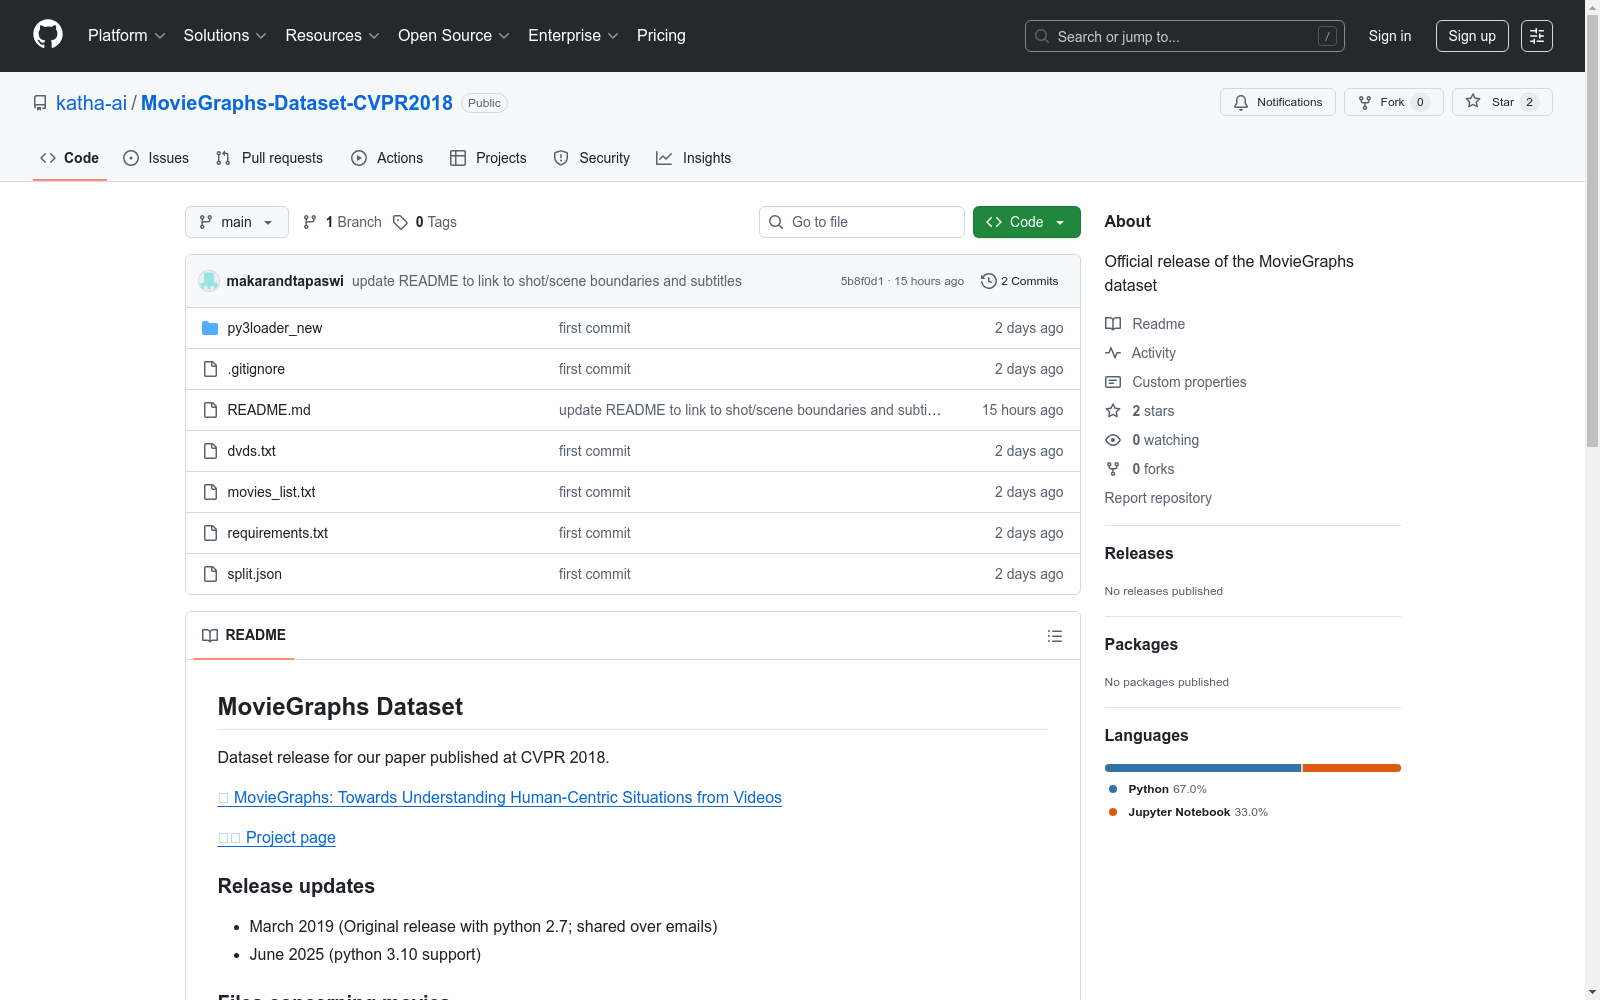Select the Code repository tab
The width and height of the screenshot is (1600, 1000).
click(x=69, y=158)
